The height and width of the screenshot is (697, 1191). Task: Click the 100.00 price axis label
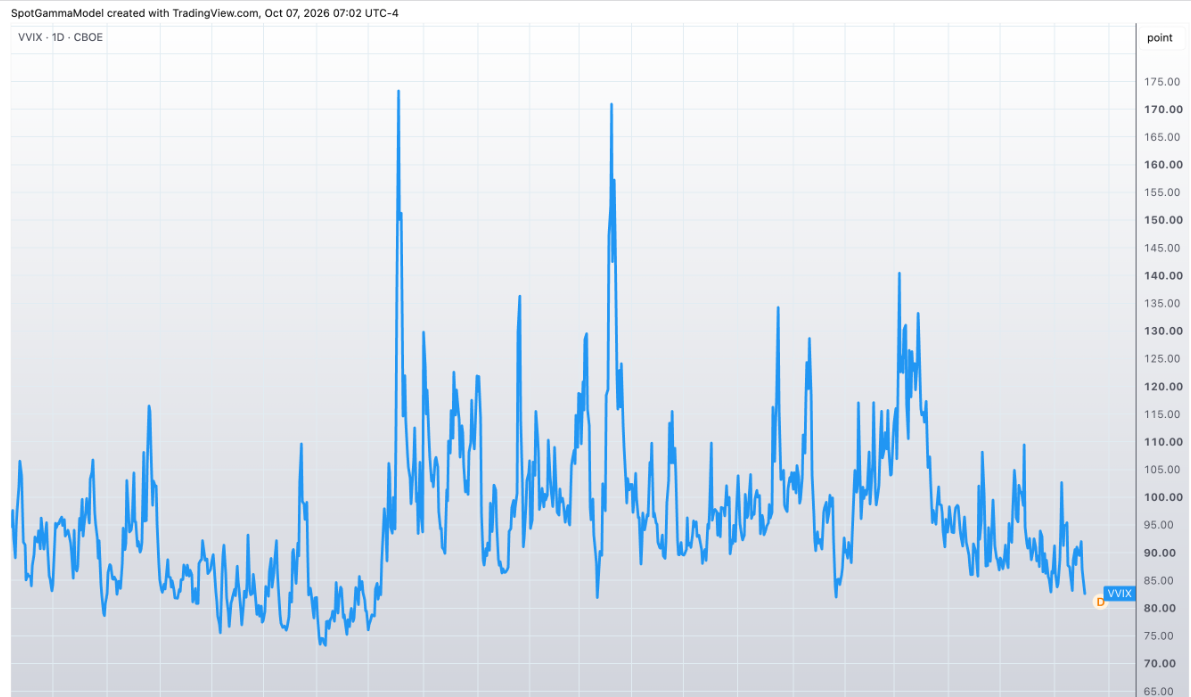click(x=1163, y=497)
